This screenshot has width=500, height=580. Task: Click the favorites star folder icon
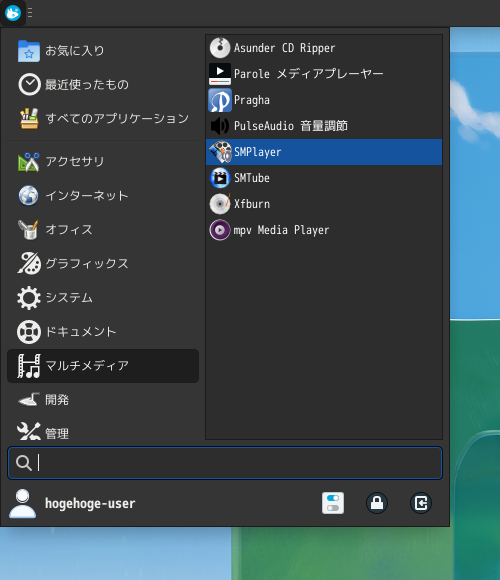pos(29,51)
